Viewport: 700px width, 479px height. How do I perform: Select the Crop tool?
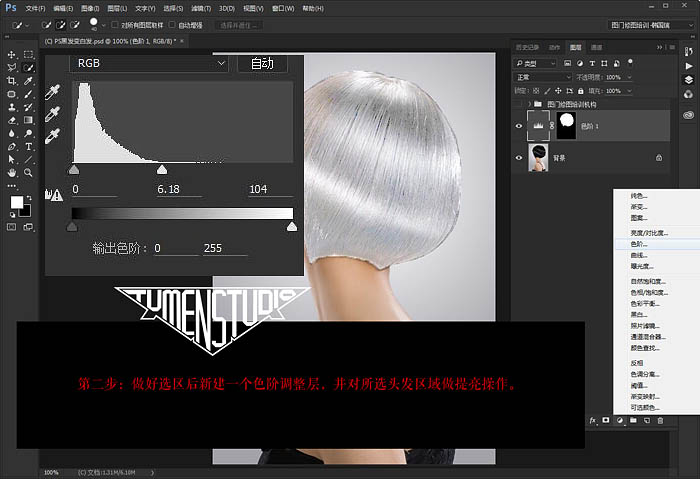coord(12,81)
